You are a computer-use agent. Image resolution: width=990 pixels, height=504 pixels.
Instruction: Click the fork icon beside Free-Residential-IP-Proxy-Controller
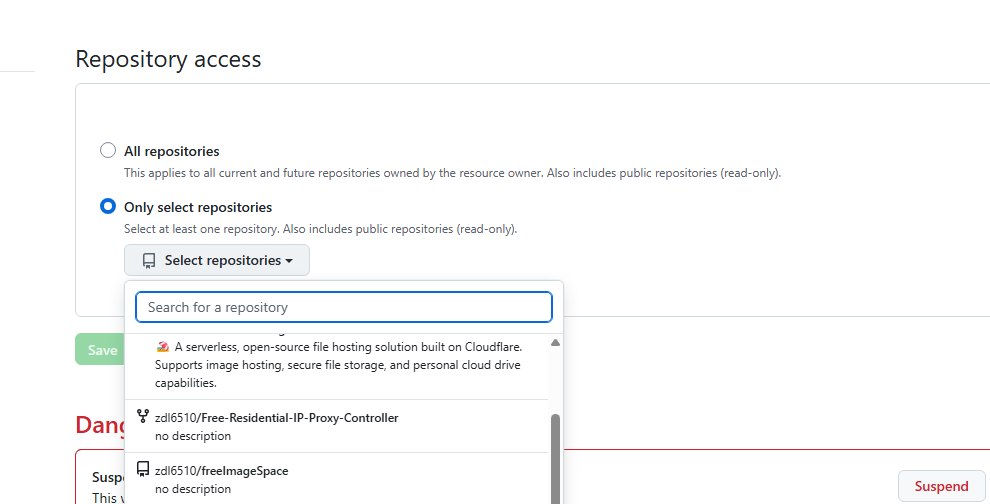(x=143, y=416)
